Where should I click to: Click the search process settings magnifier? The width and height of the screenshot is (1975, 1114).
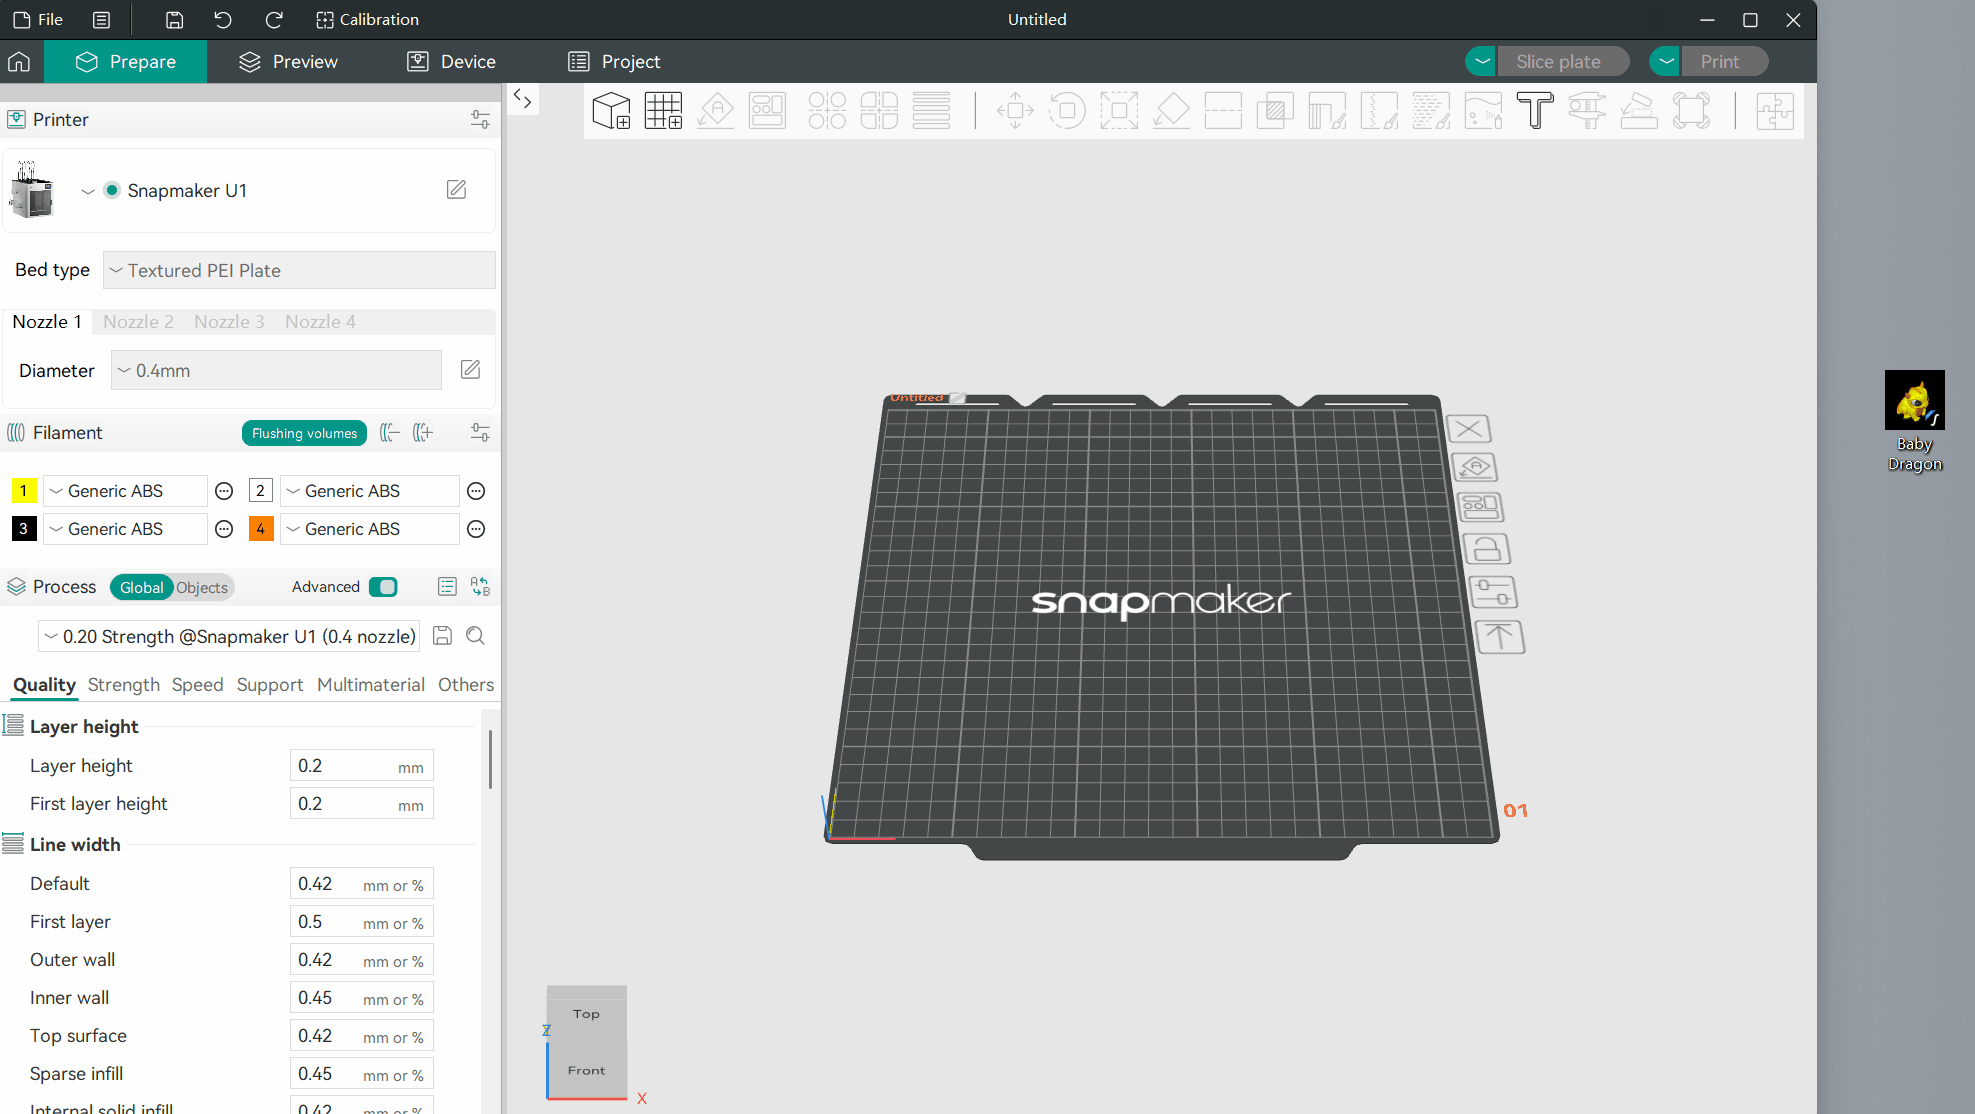tap(476, 636)
